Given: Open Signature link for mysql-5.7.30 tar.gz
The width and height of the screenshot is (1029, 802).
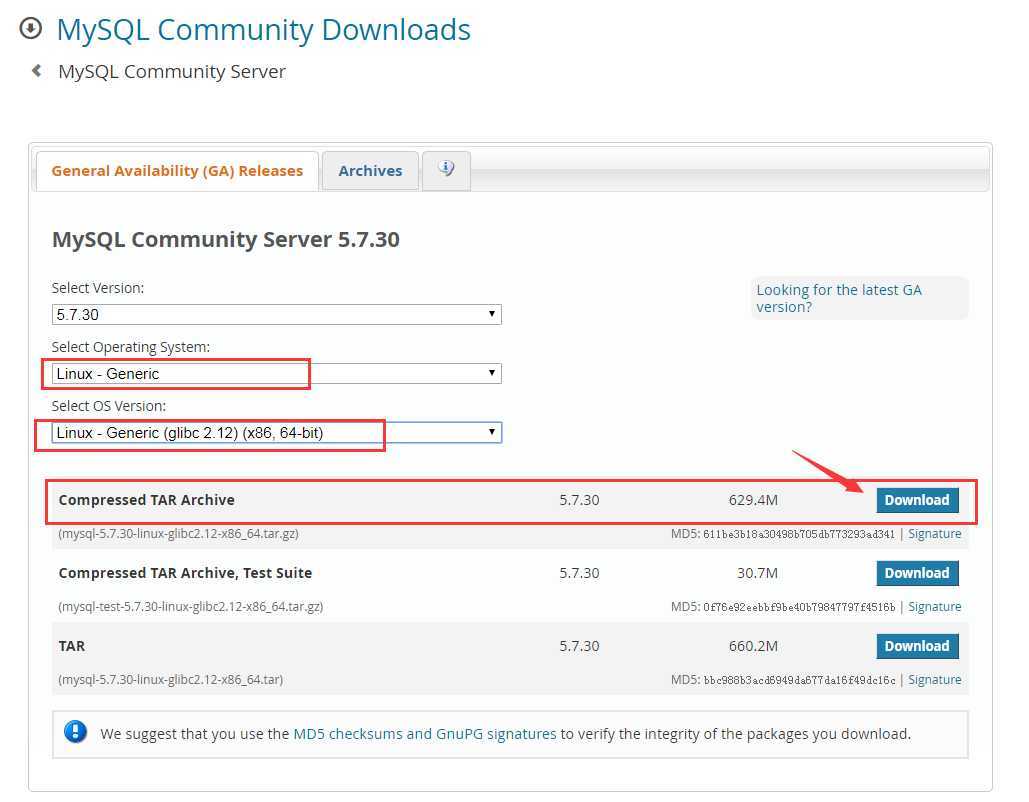Looking at the screenshot, I should [x=934, y=534].
